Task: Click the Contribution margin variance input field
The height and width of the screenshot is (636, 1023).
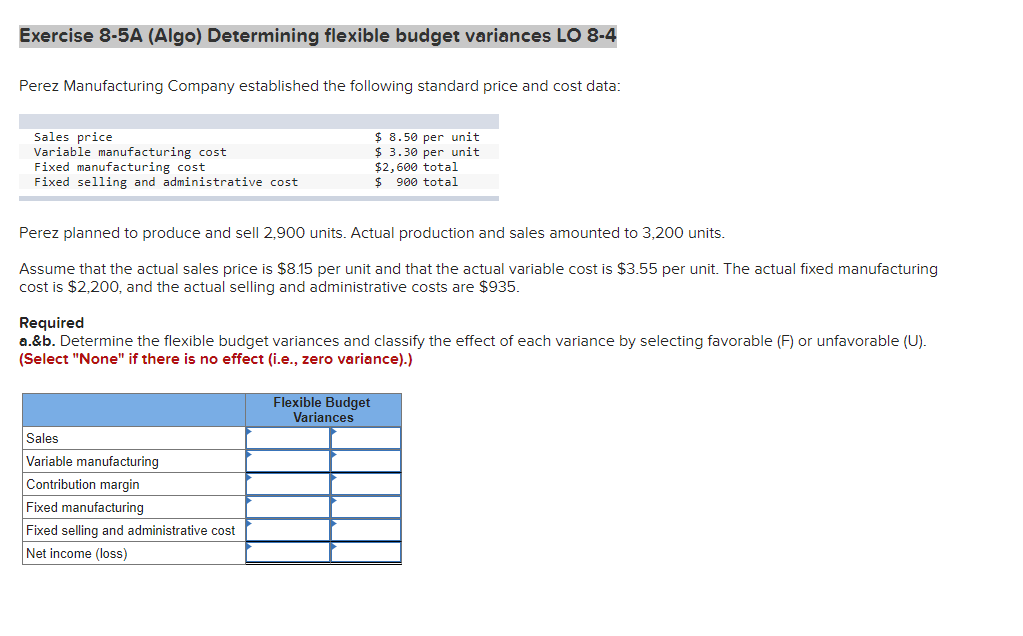Action: [287, 484]
